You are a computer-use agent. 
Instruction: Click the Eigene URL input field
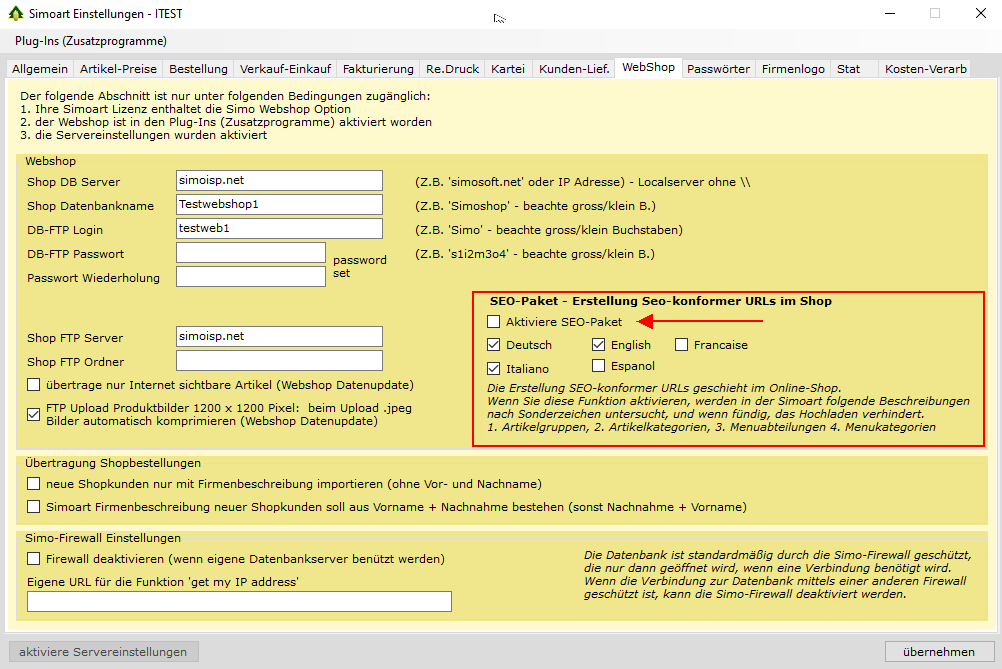tap(239, 602)
